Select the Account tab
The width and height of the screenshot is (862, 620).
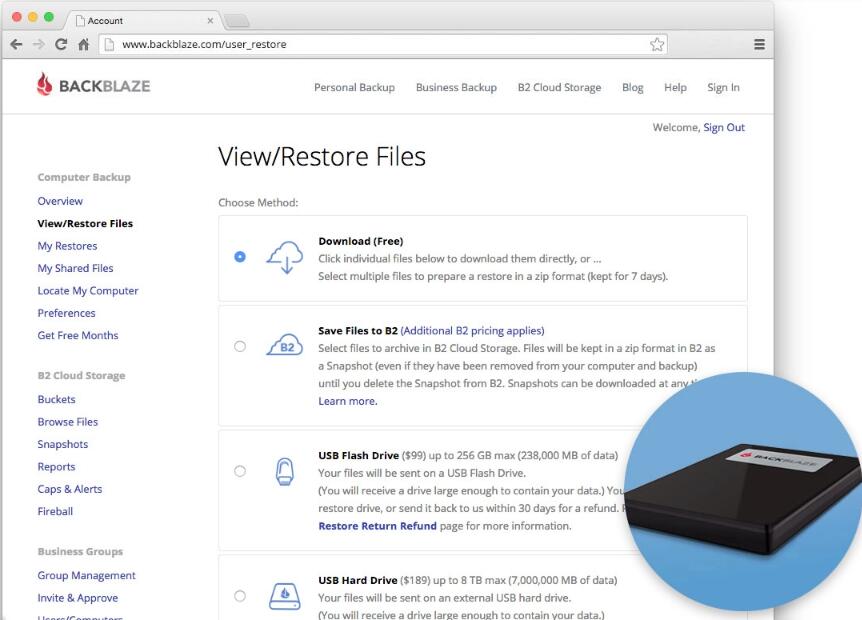click(143, 21)
